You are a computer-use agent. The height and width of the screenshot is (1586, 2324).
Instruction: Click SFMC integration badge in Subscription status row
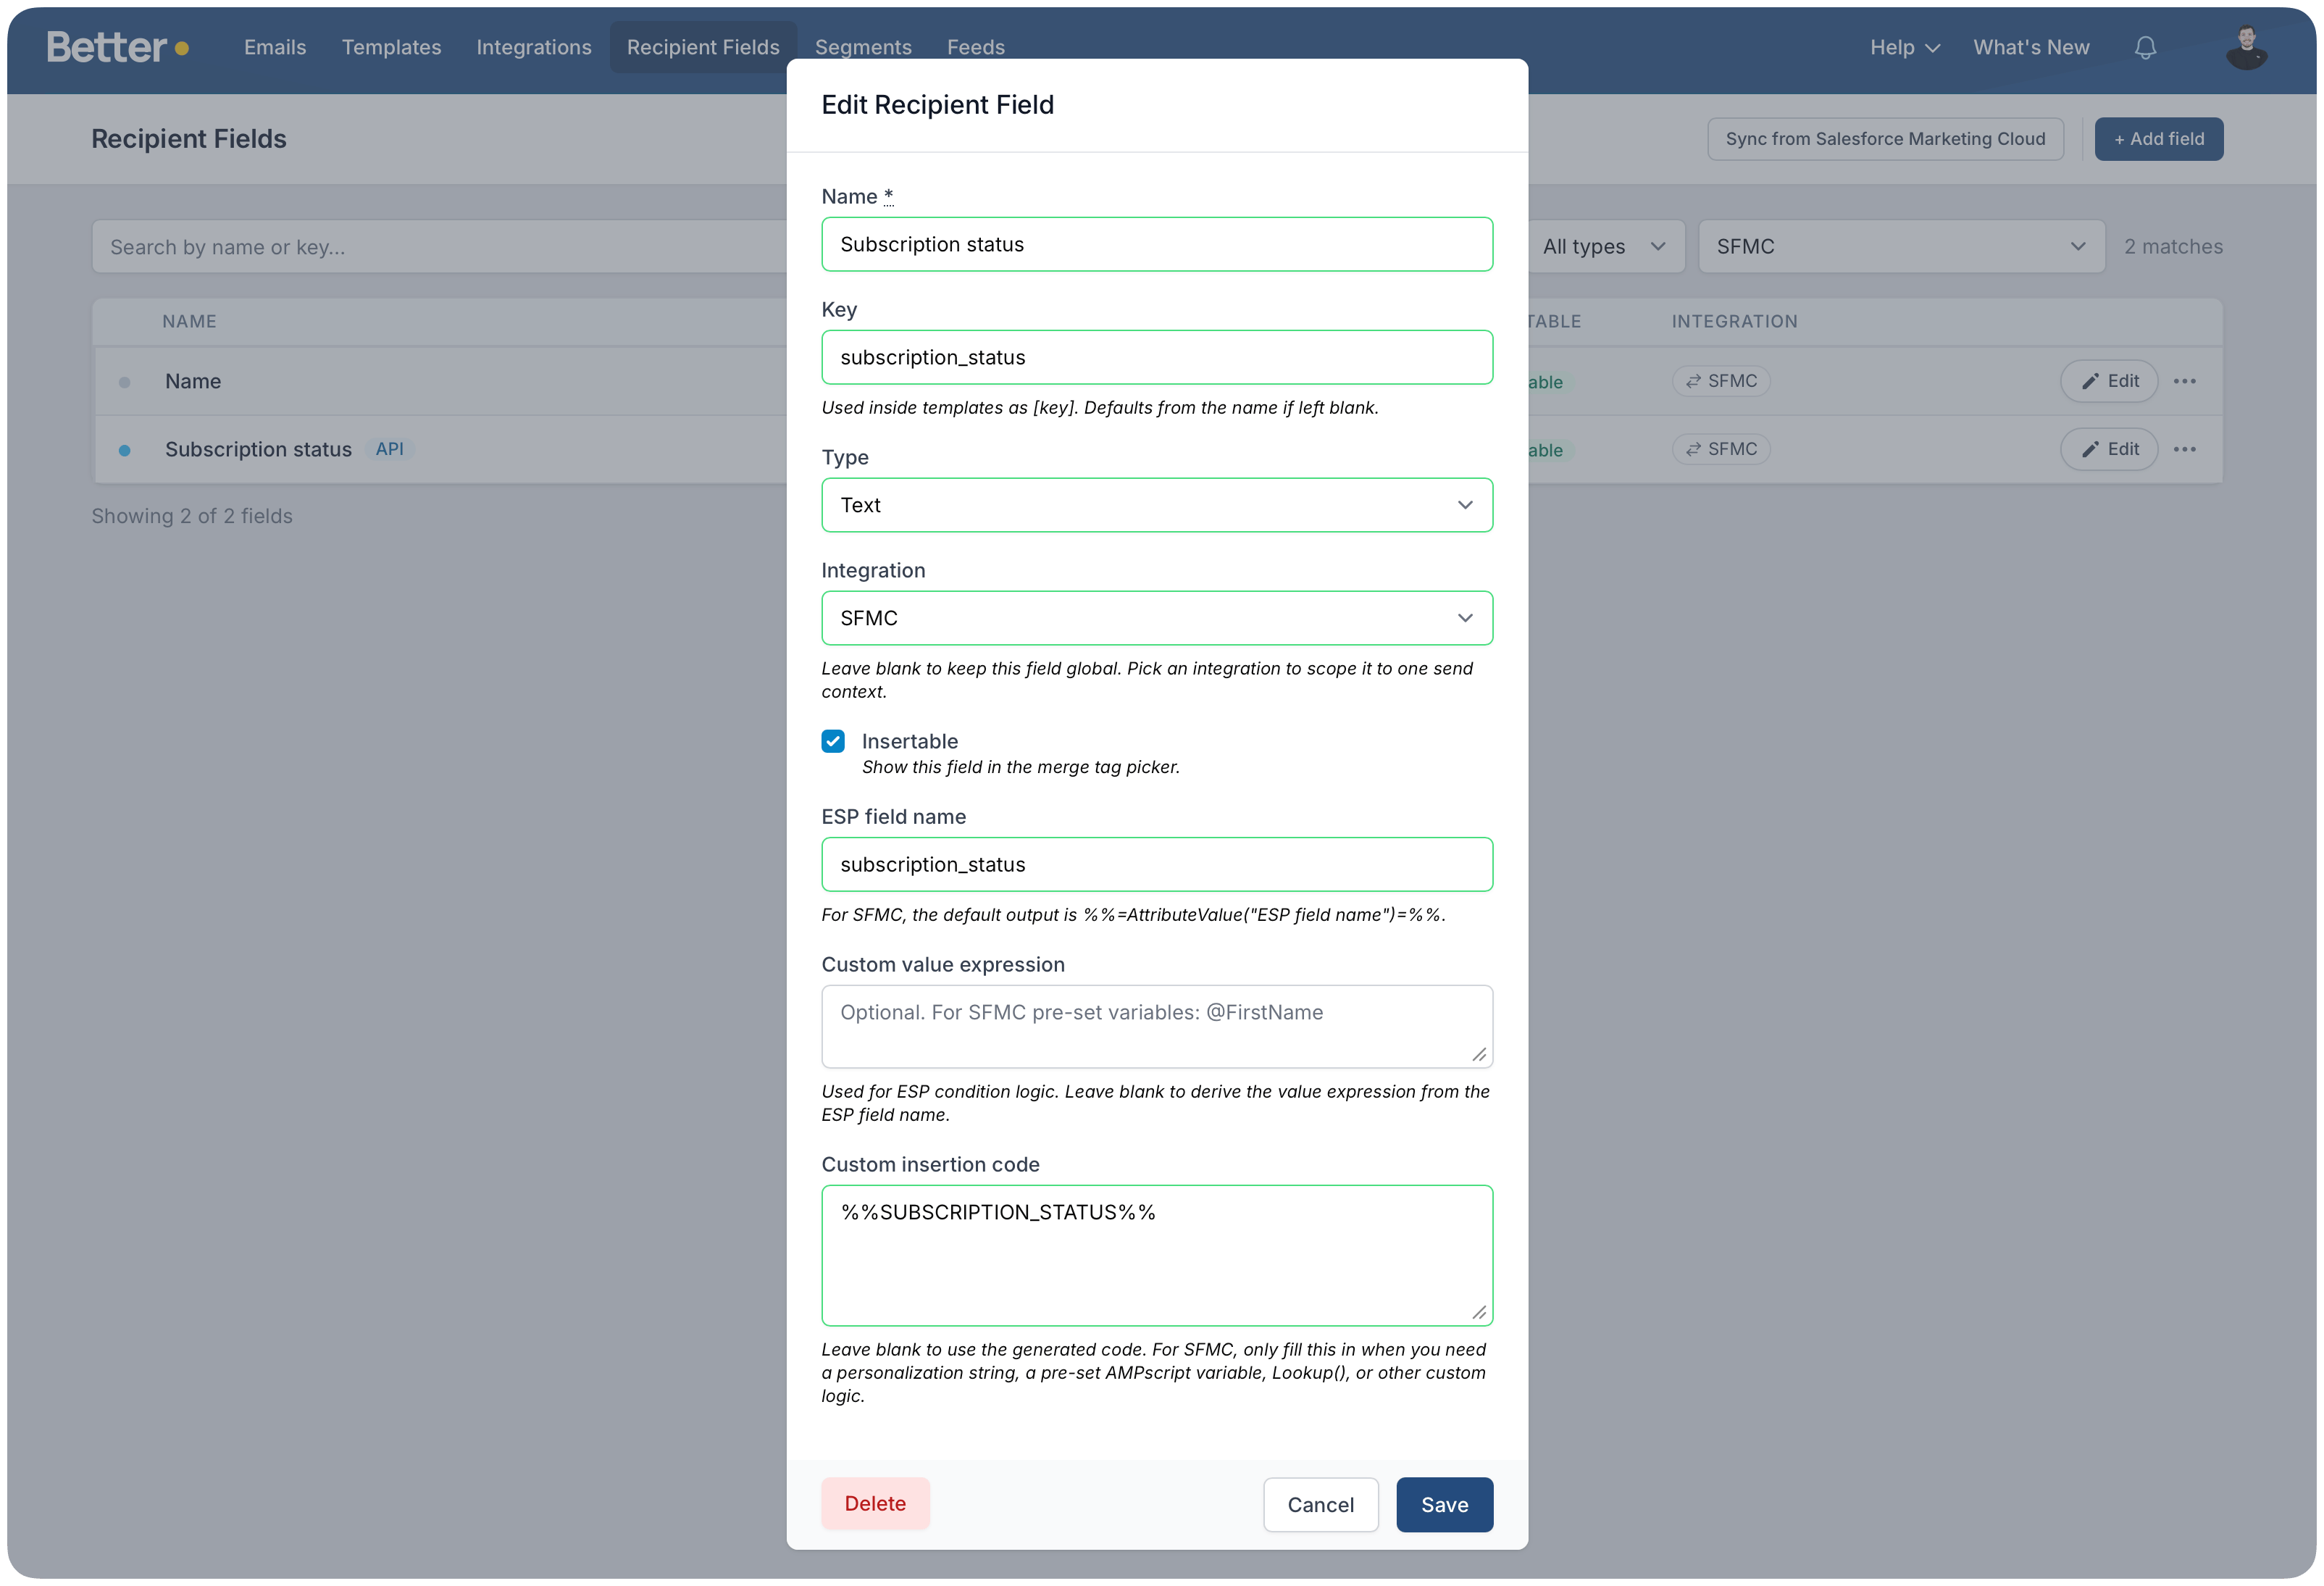tap(1721, 449)
